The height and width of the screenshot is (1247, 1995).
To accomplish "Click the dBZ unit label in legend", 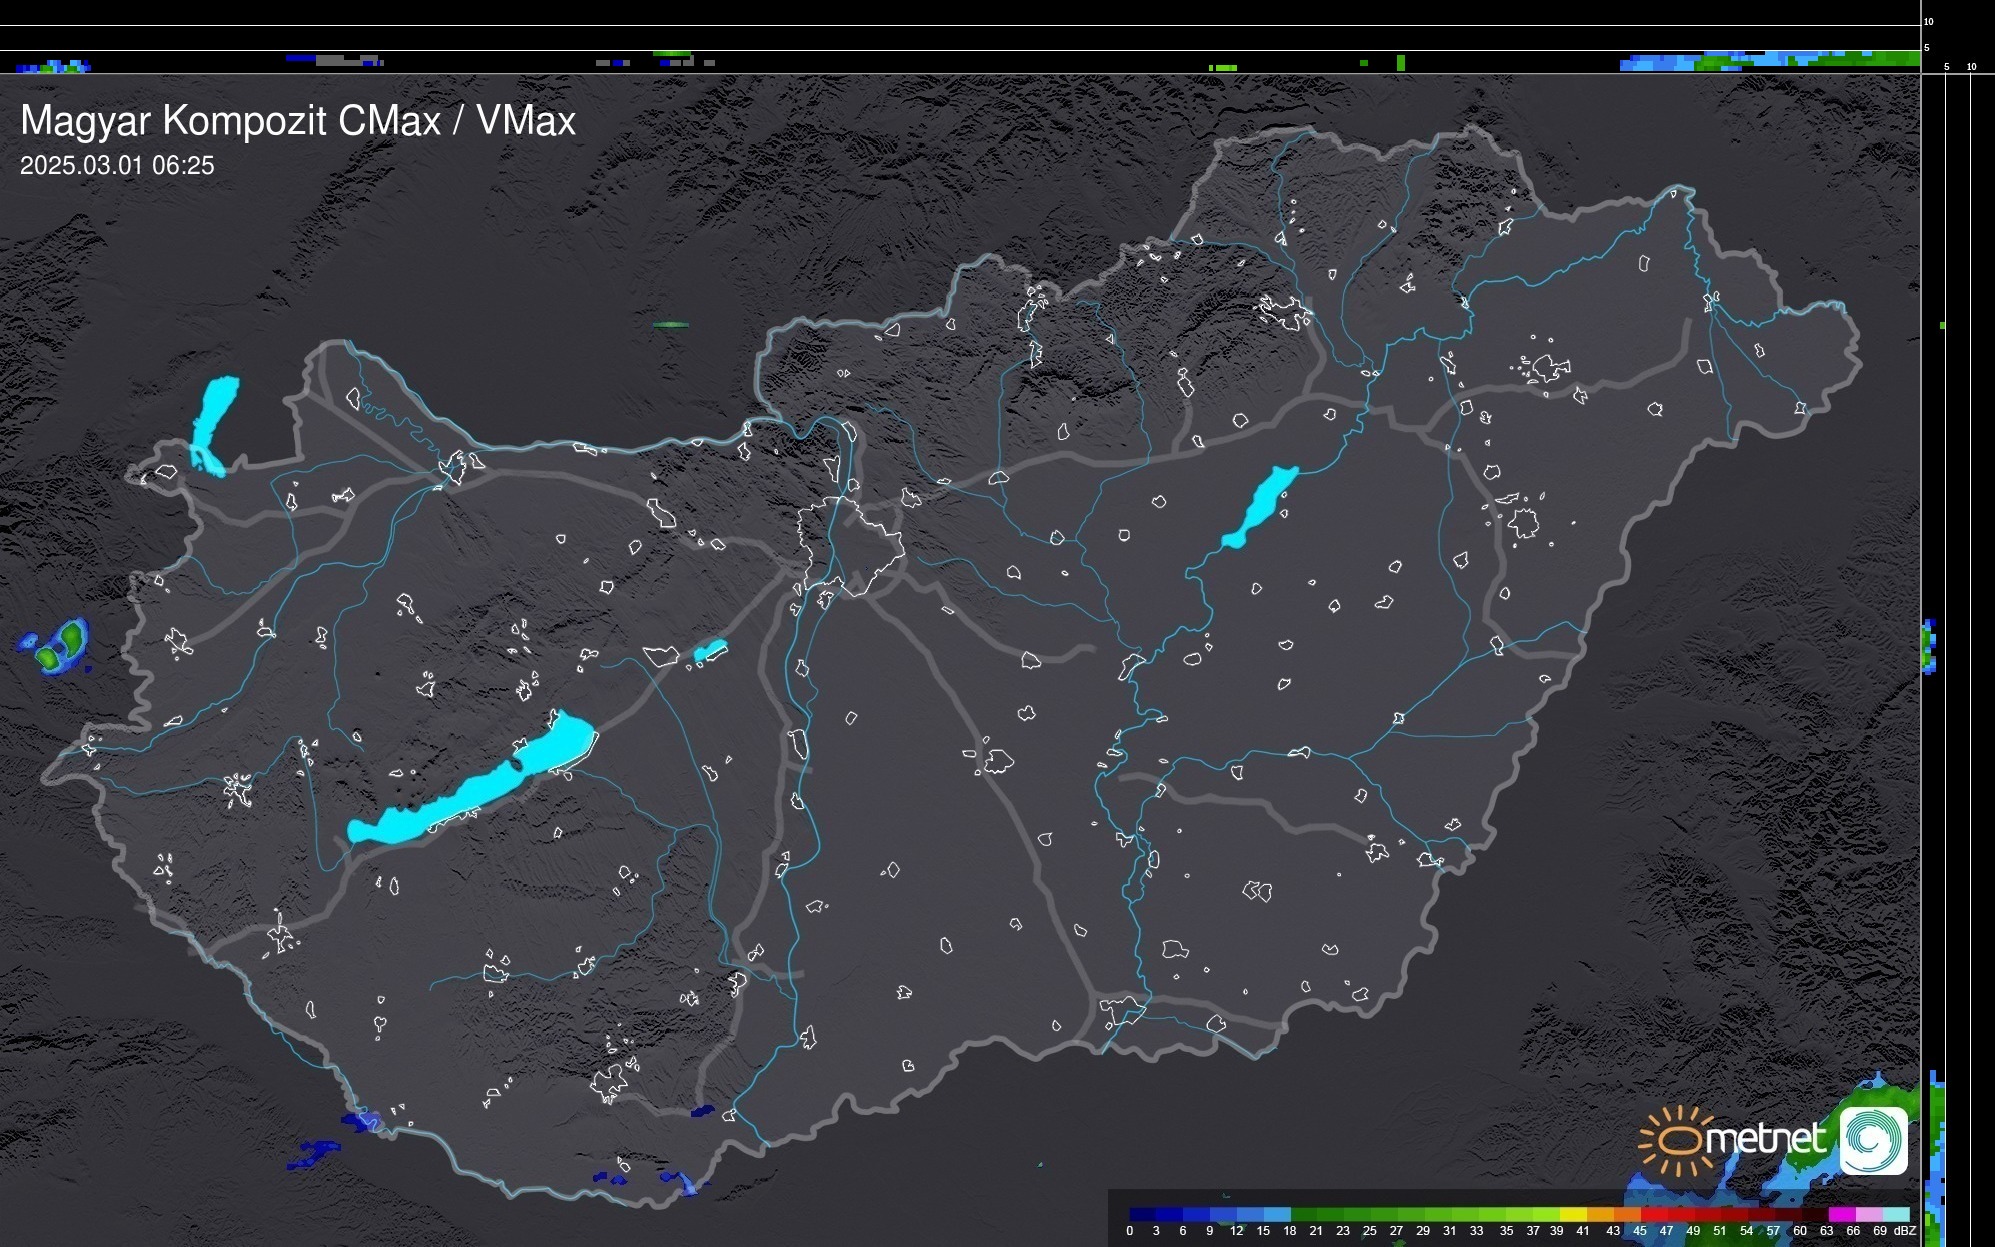I will click(1905, 1231).
